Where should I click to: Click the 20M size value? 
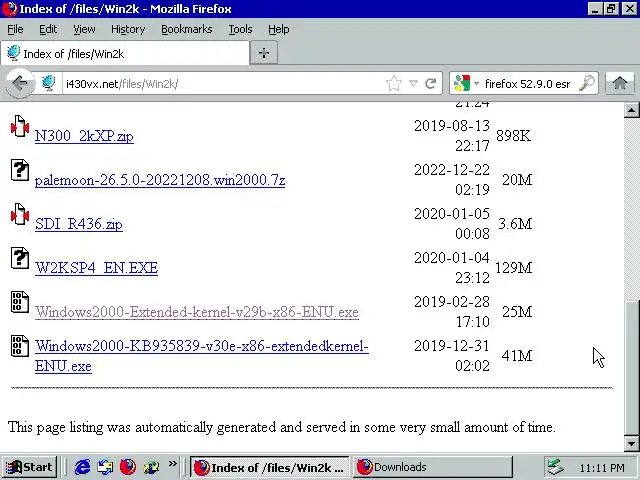pos(517,180)
